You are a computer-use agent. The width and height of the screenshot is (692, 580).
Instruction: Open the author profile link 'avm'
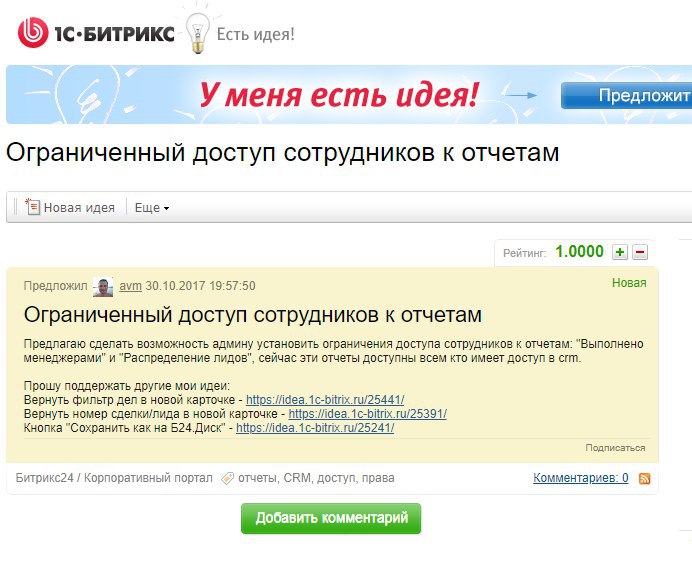click(130, 286)
